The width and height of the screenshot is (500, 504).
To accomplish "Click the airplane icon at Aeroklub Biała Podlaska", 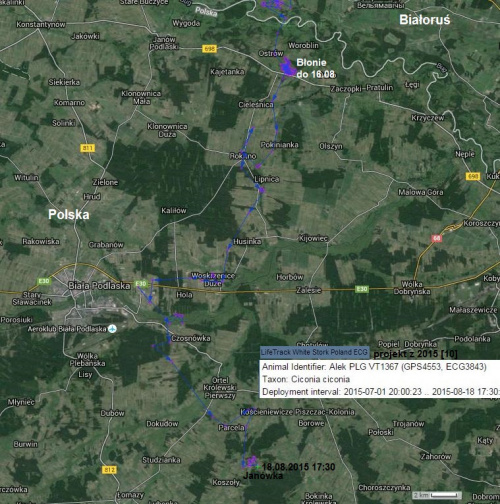I will [113, 329].
